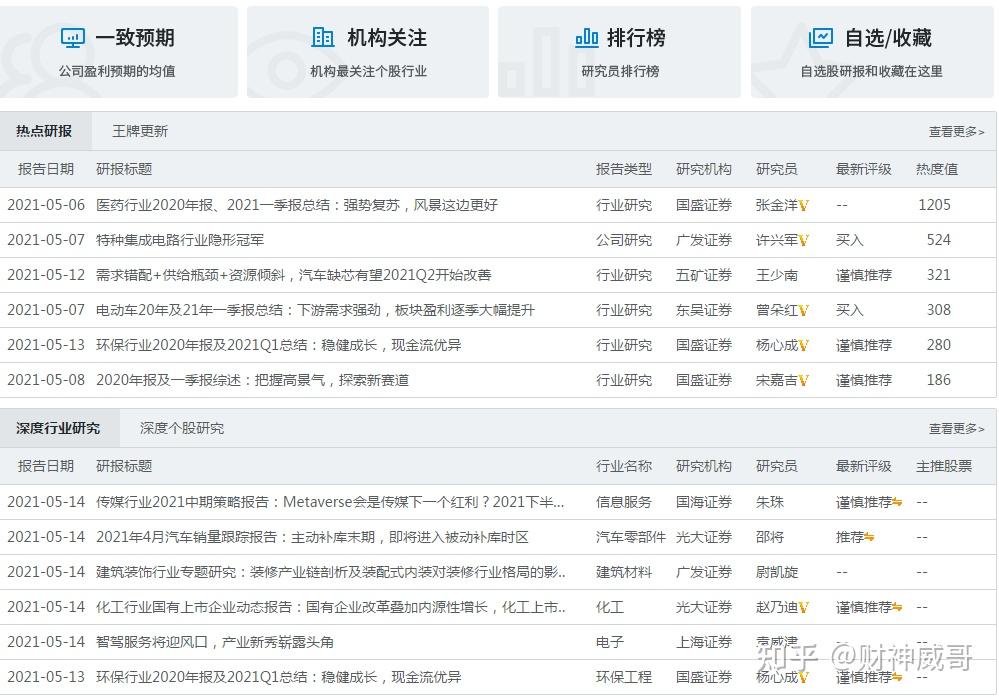Click rating arrow icon next to 推荐 for 邵将
This screenshot has width=999, height=698.
pos(869,538)
